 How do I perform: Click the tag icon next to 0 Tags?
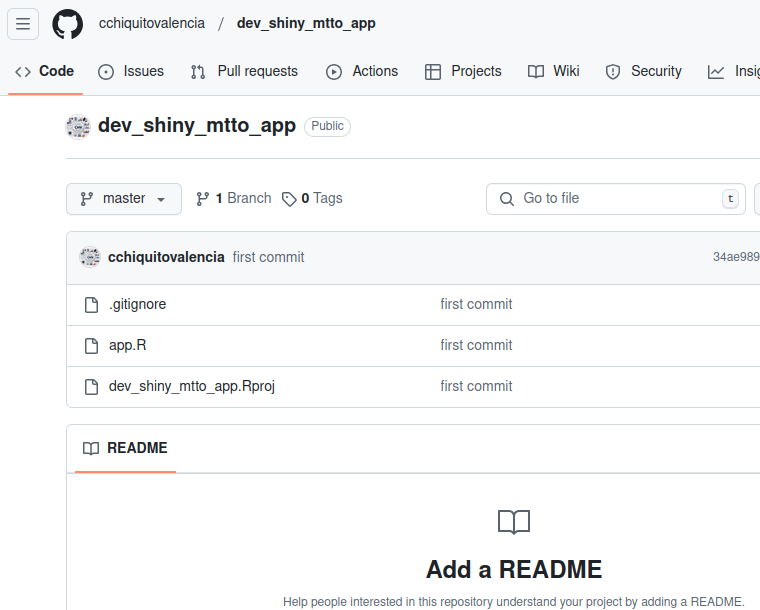click(x=289, y=199)
